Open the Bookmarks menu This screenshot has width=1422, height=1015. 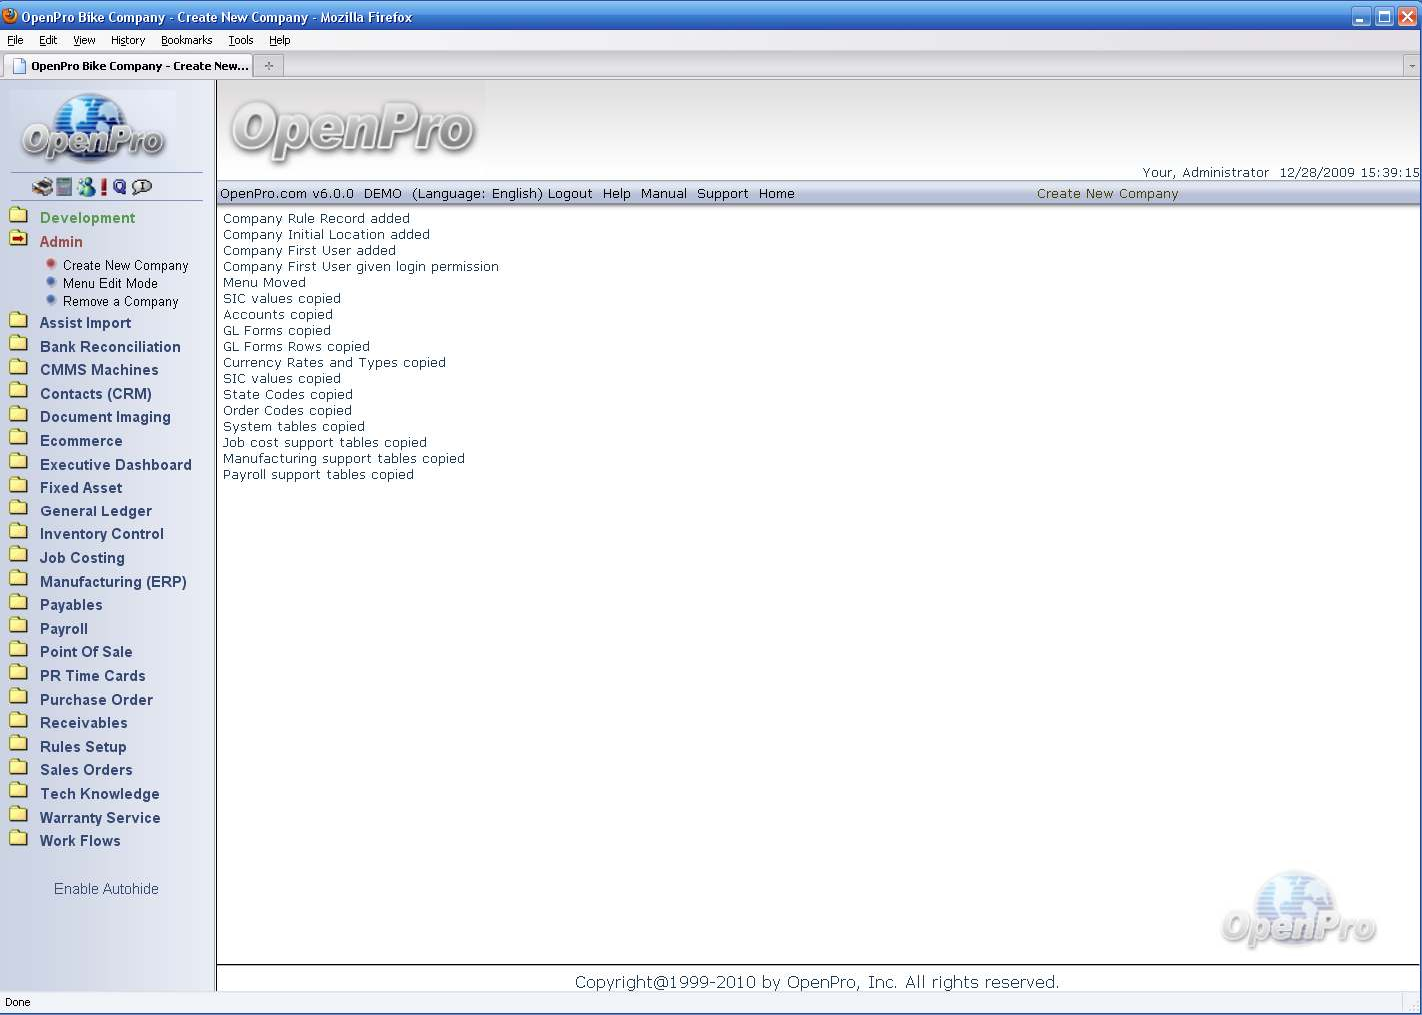coord(186,41)
